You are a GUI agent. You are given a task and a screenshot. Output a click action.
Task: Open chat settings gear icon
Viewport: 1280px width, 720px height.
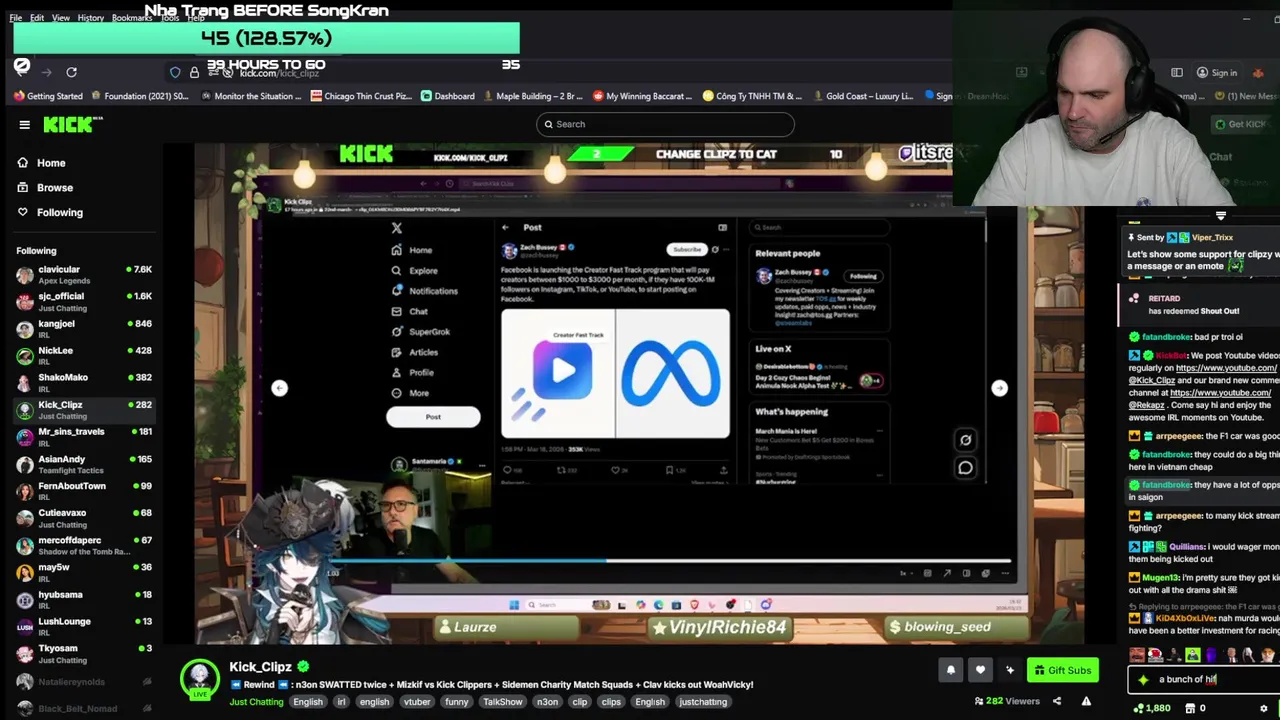1263,708
